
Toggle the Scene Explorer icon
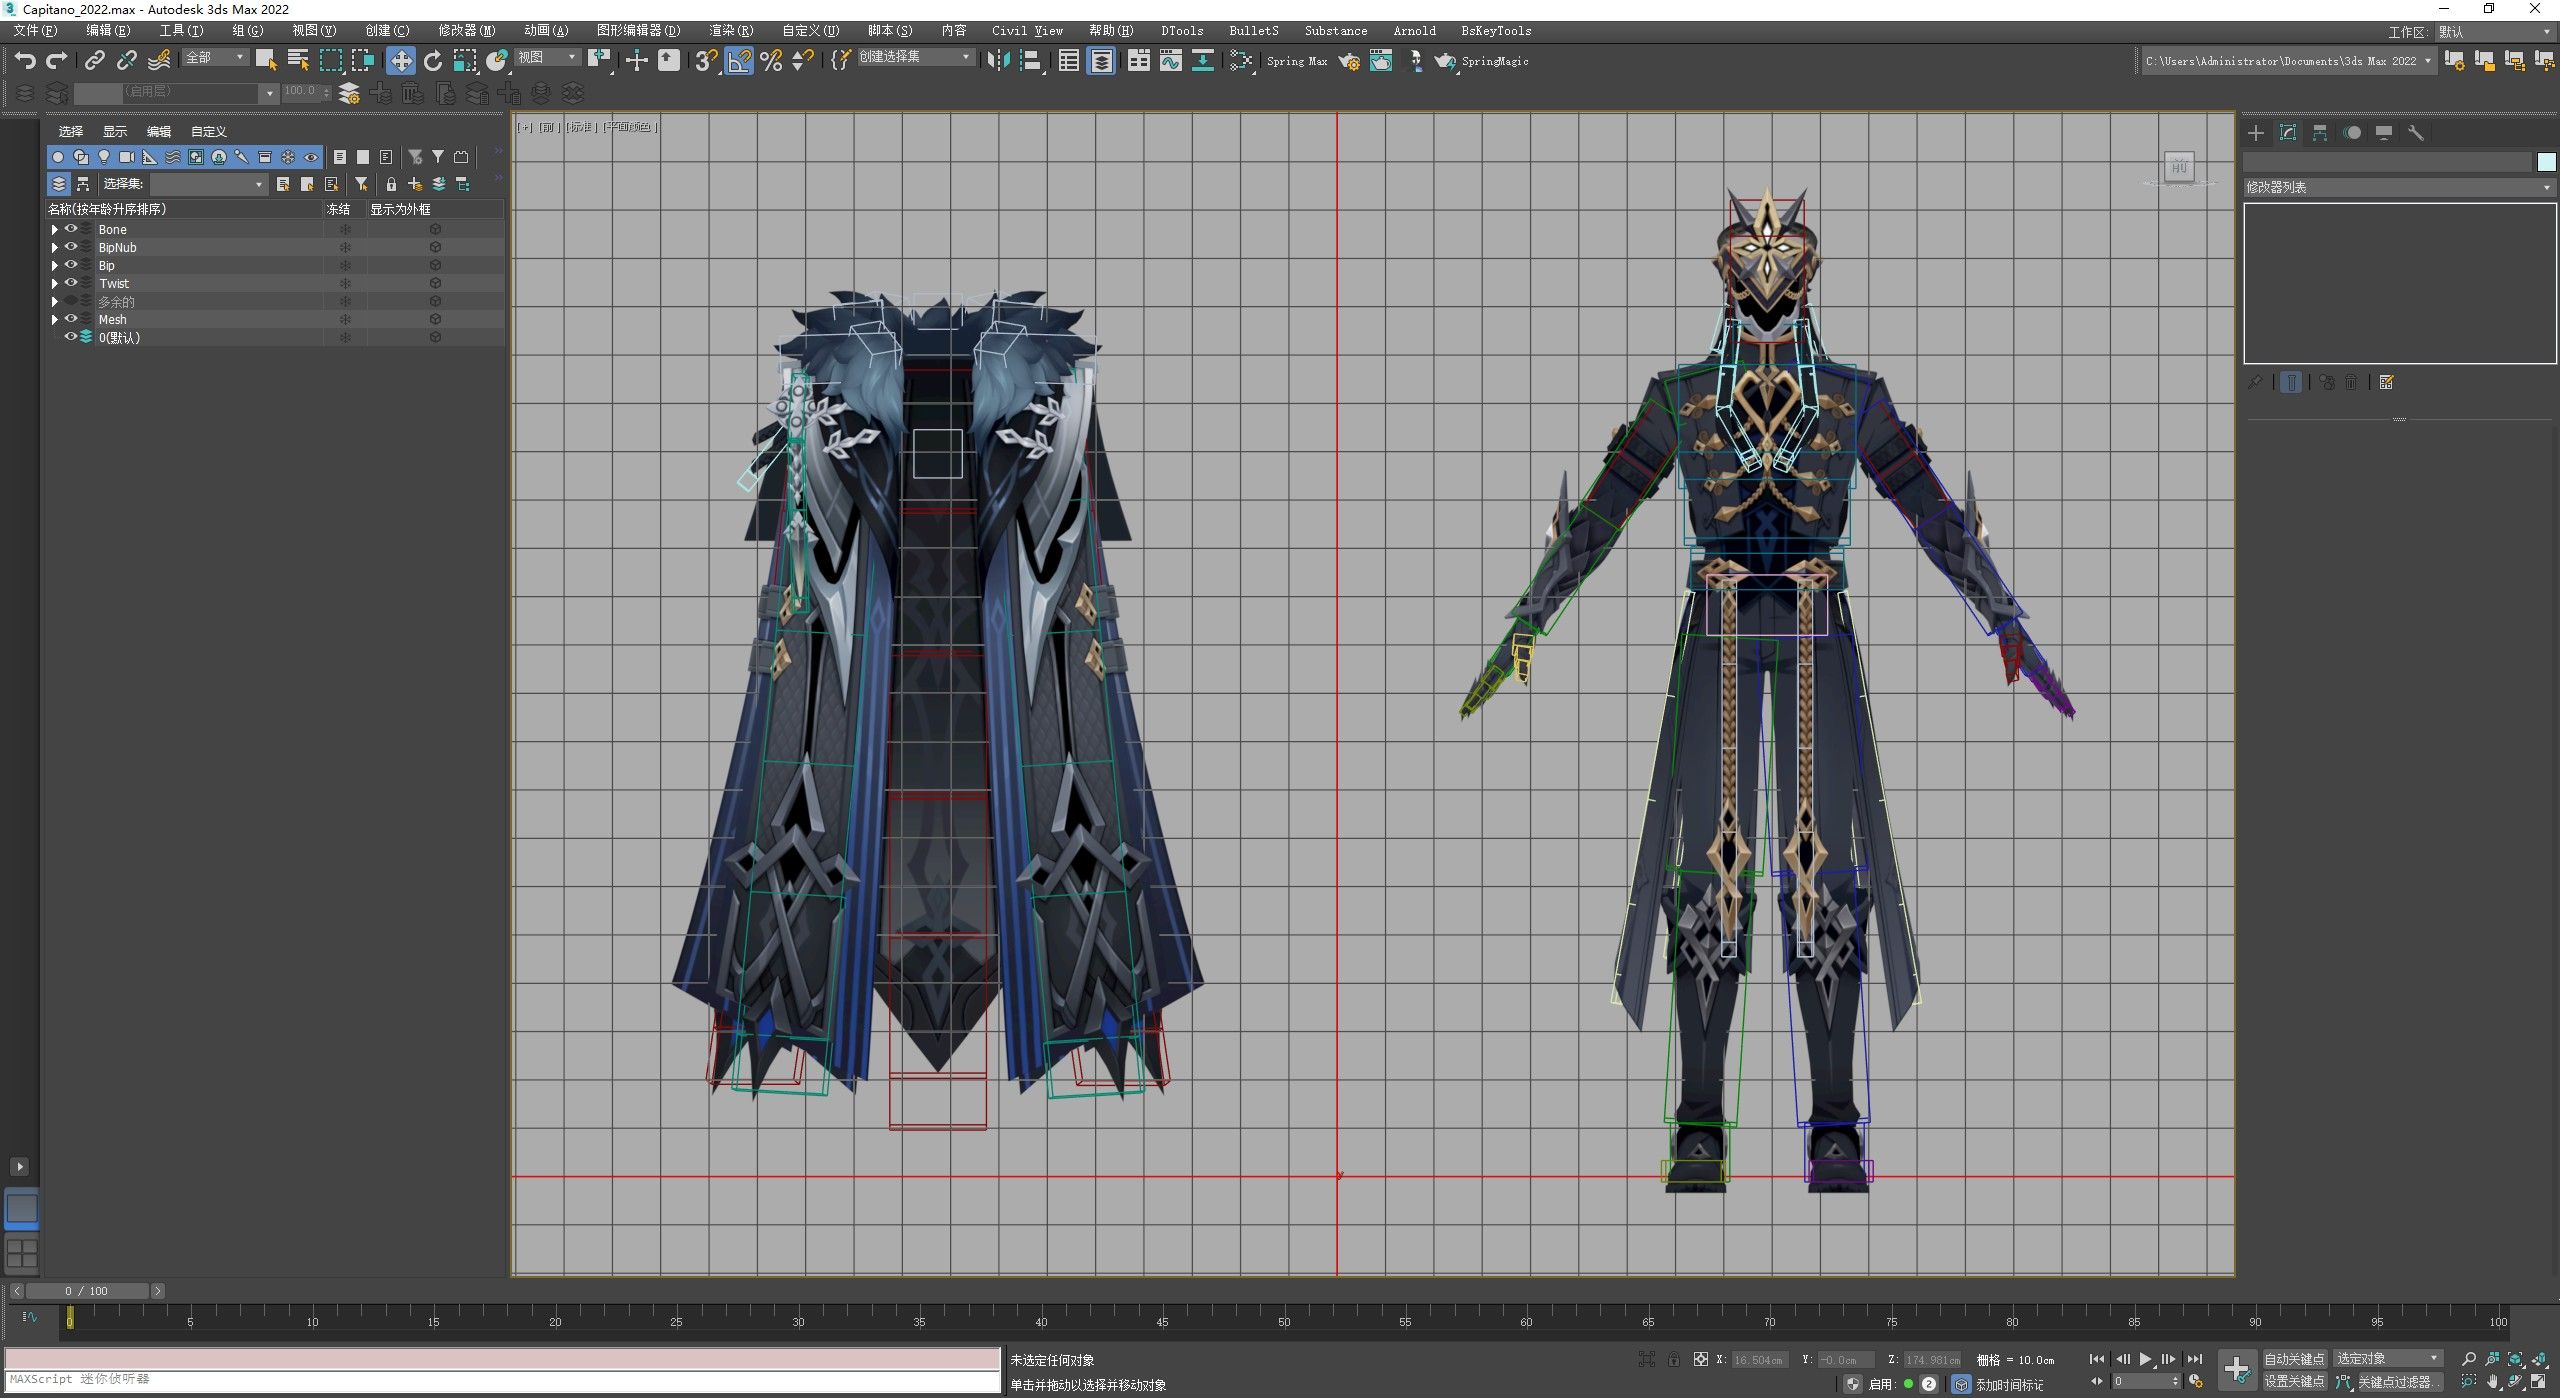click(x=1069, y=61)
